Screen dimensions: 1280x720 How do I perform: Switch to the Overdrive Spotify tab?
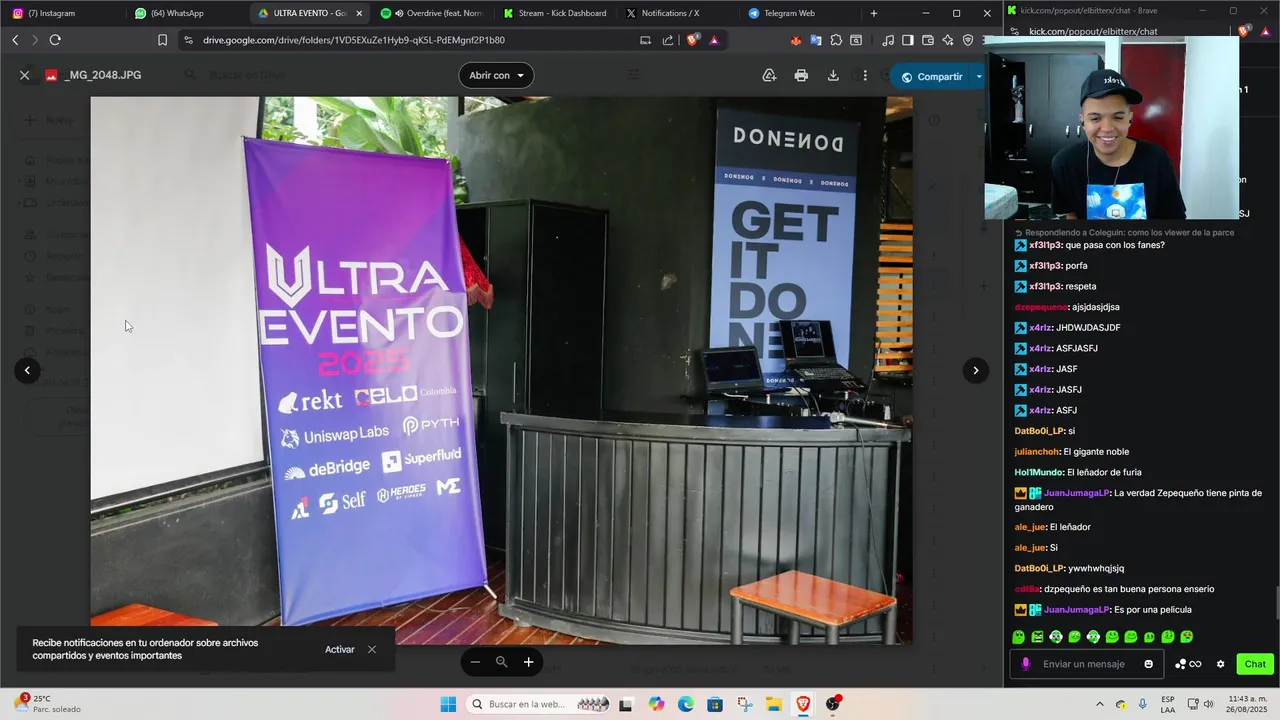click(x=433, y=13)
